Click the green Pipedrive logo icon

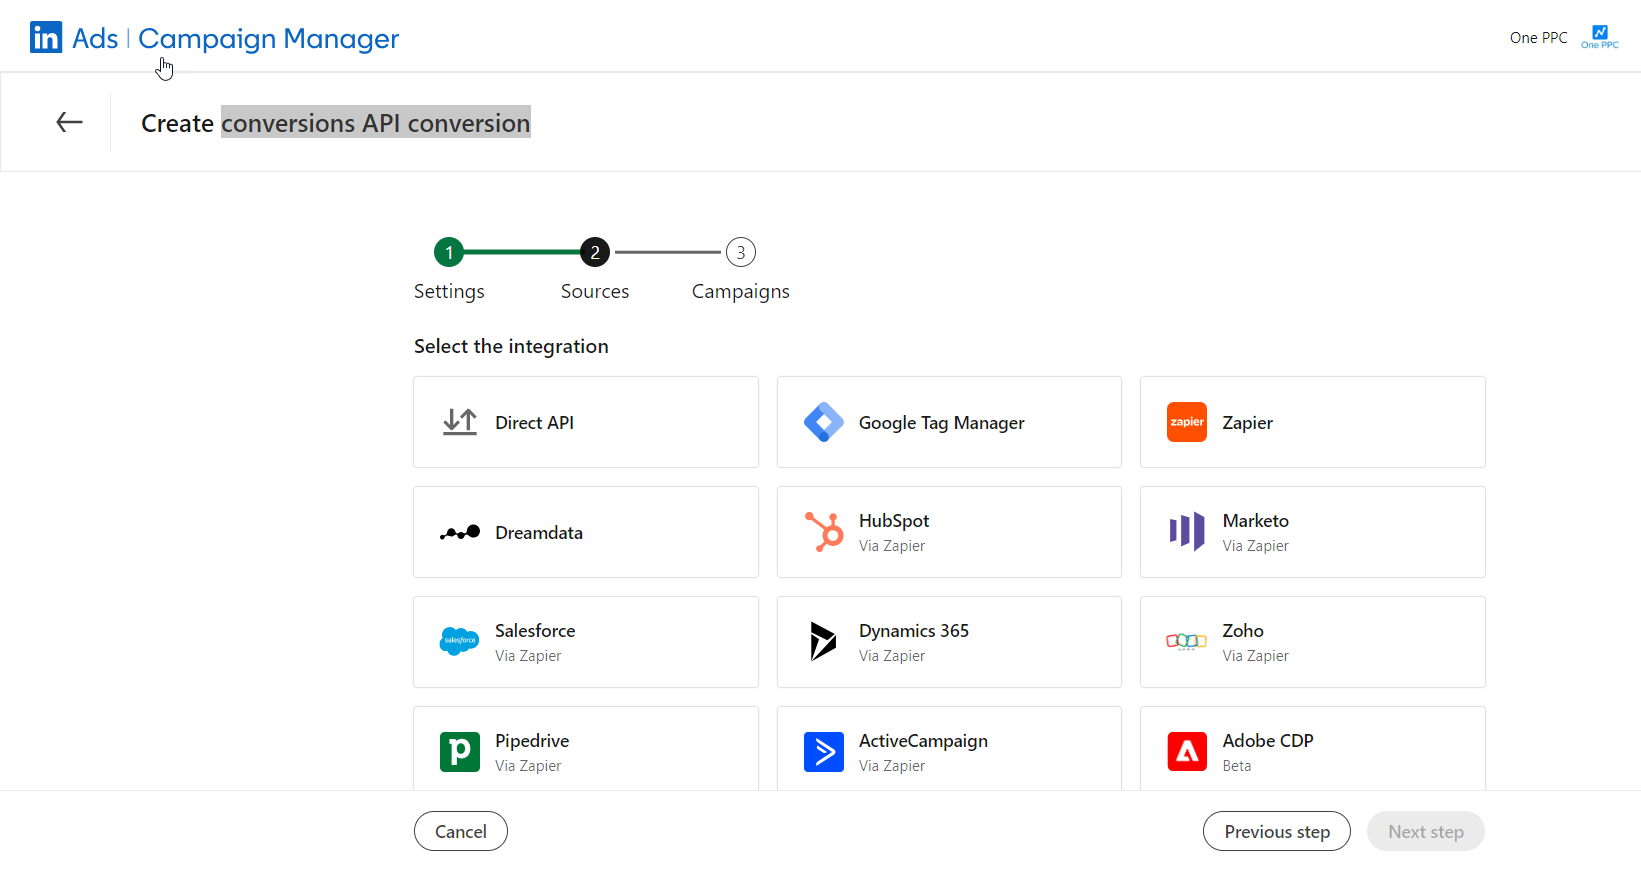coord(460,751)
